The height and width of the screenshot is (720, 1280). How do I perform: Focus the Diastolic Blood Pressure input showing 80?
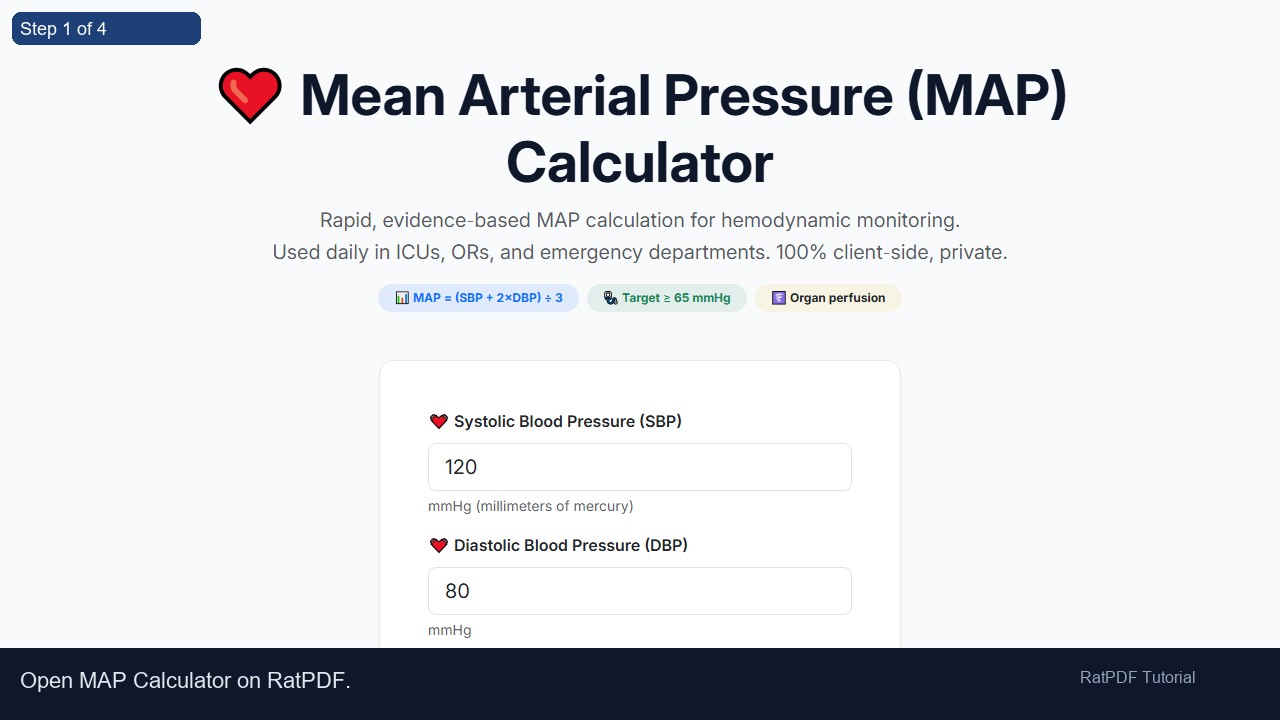640,591
